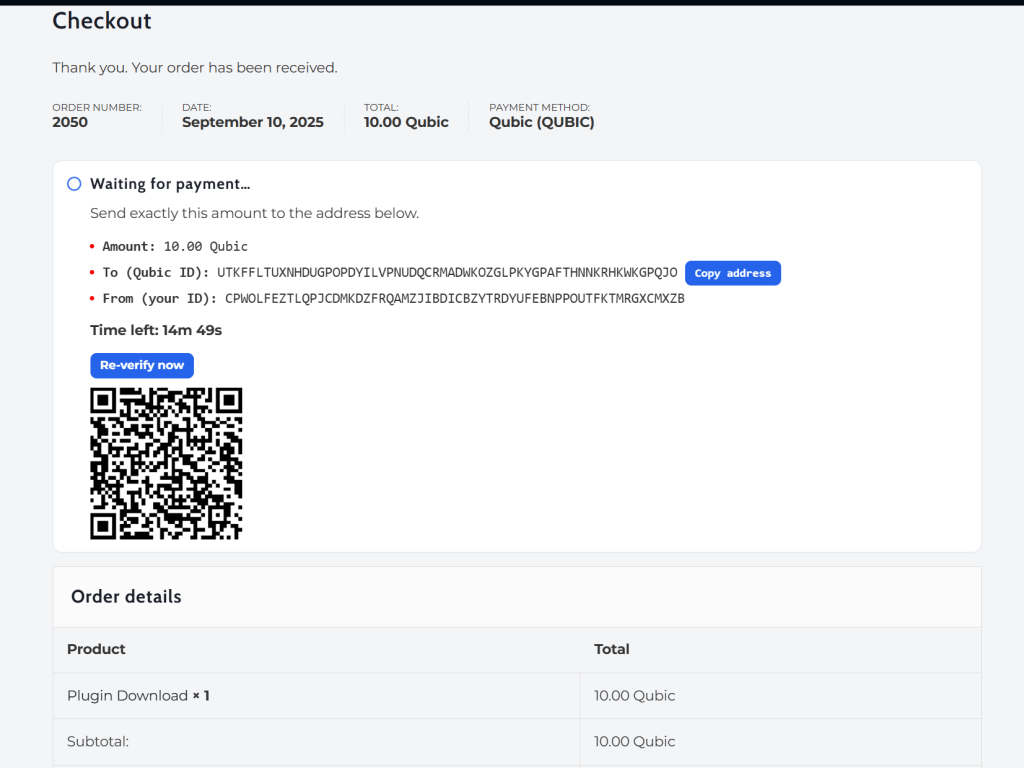1024x768 pixels.
Task: Click the Time left countdown text
Action: click(156, 330)
